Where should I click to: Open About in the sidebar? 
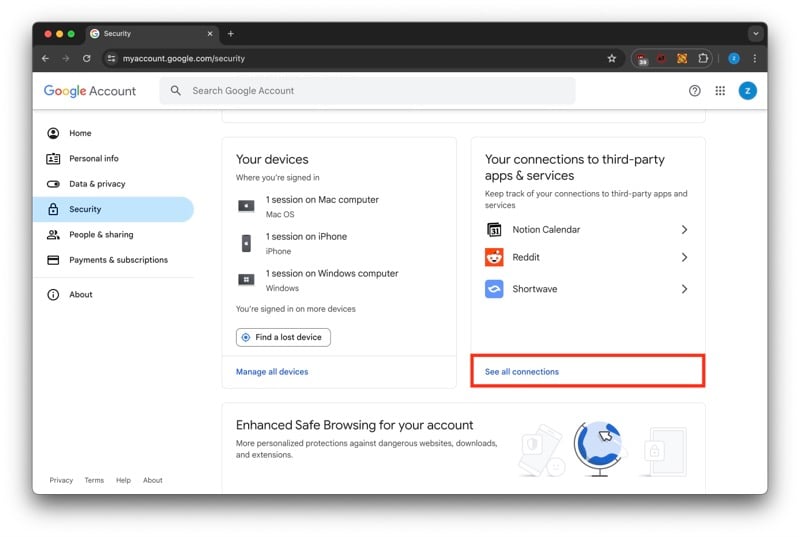(x=113, y=294)
